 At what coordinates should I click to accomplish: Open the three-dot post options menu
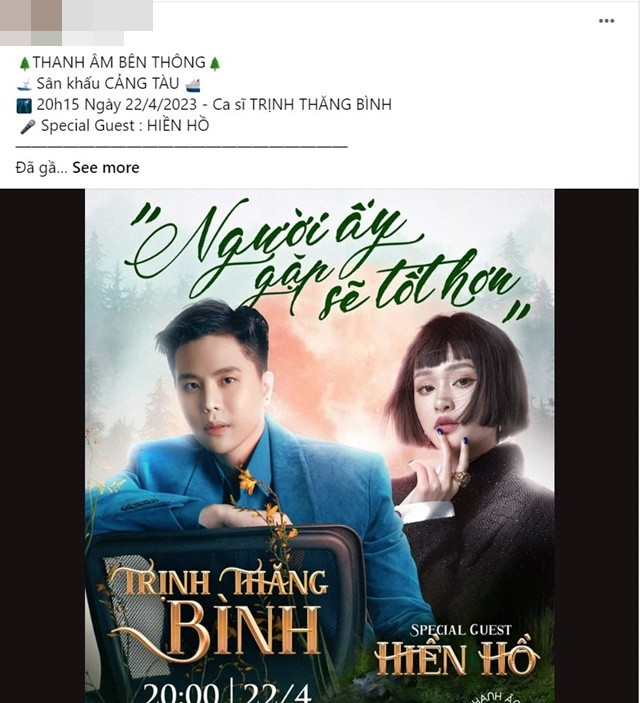[x=606, y=21]
